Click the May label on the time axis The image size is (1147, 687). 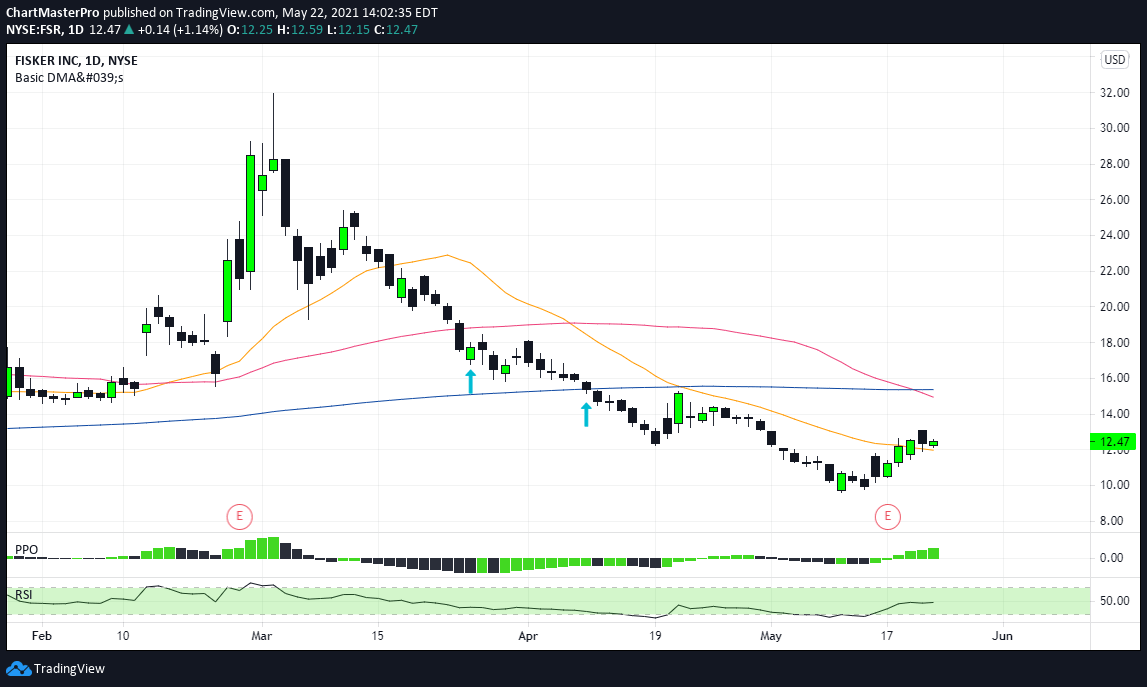770,636
